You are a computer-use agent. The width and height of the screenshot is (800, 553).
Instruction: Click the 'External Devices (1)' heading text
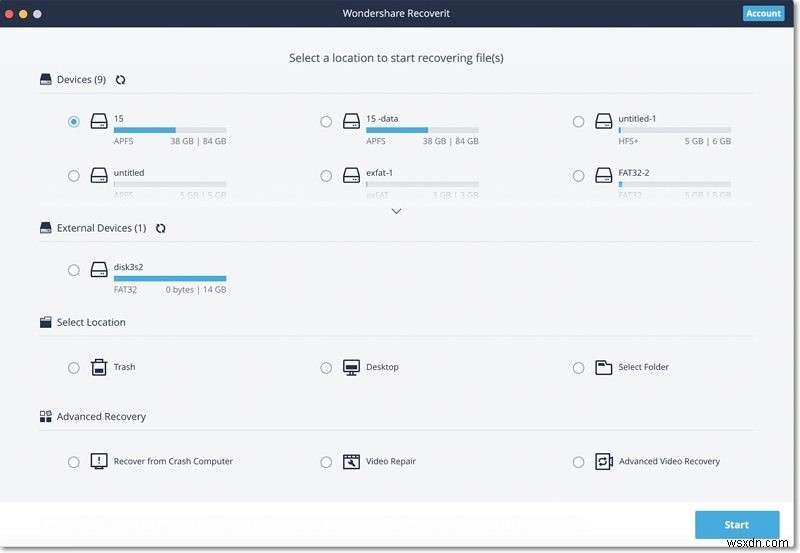(102, 228)
